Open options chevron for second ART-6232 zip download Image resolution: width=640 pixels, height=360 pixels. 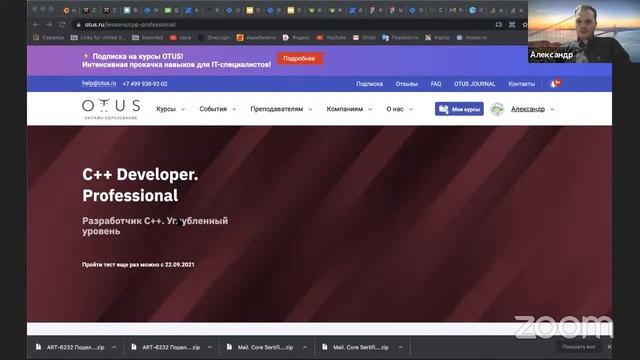coord(210,347)
